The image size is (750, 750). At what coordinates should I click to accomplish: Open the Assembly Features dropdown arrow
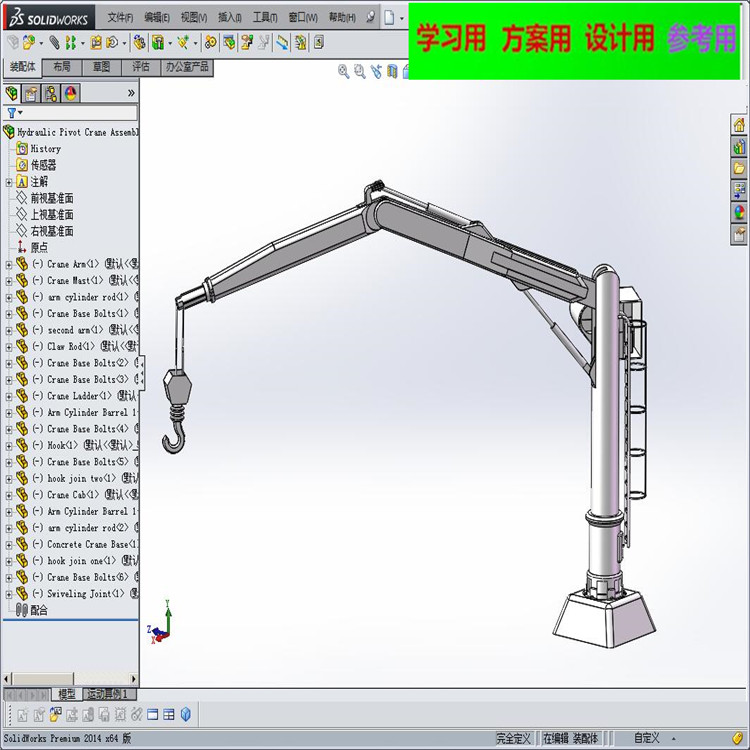click(x=170, y=44)
